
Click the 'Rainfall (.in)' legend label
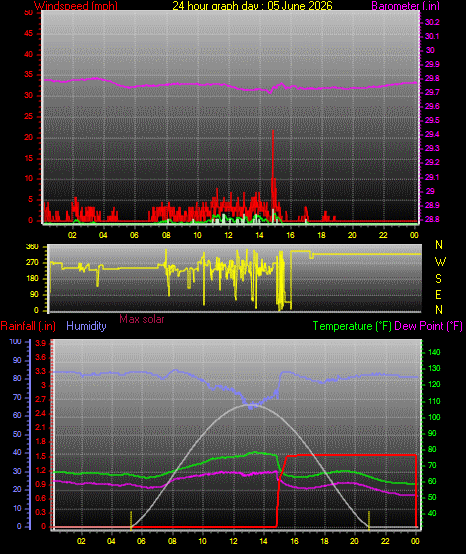click(28, 326)
